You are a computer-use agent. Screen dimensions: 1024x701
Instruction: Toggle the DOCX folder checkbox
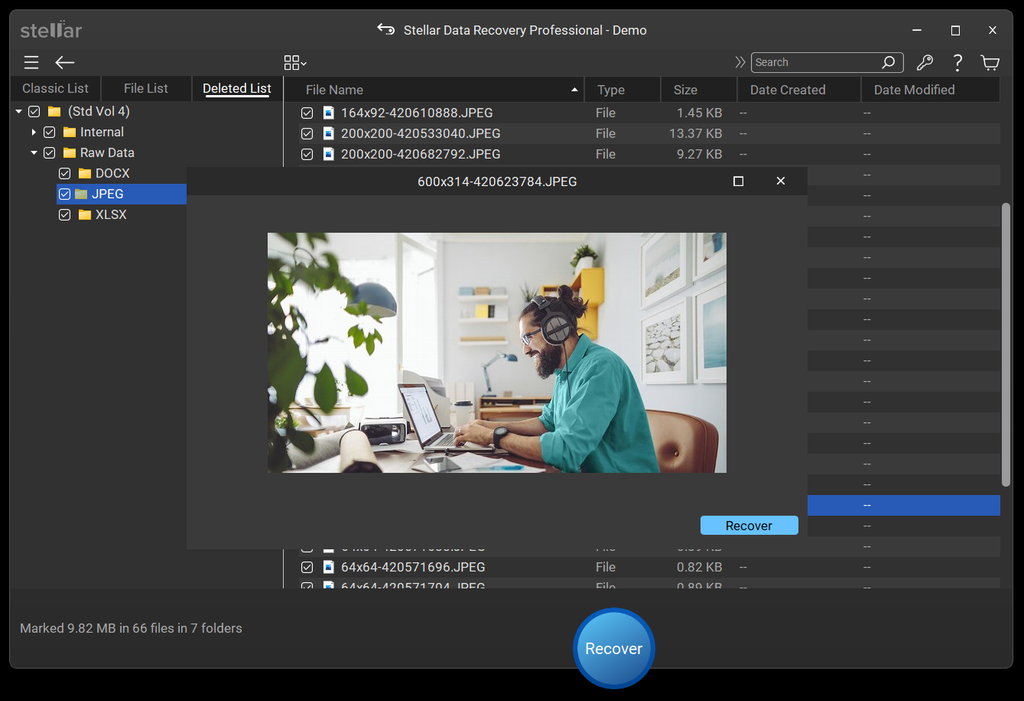click(x=65, y=173)
